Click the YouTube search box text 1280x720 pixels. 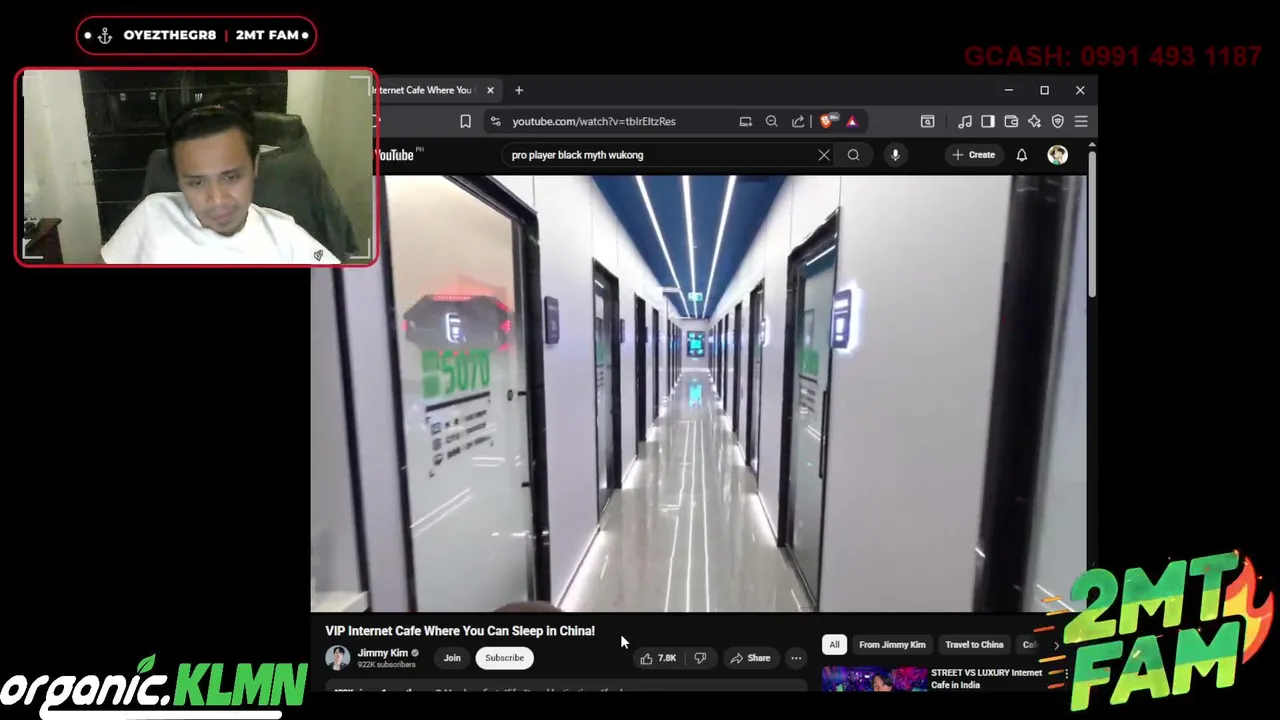point(577,155)
